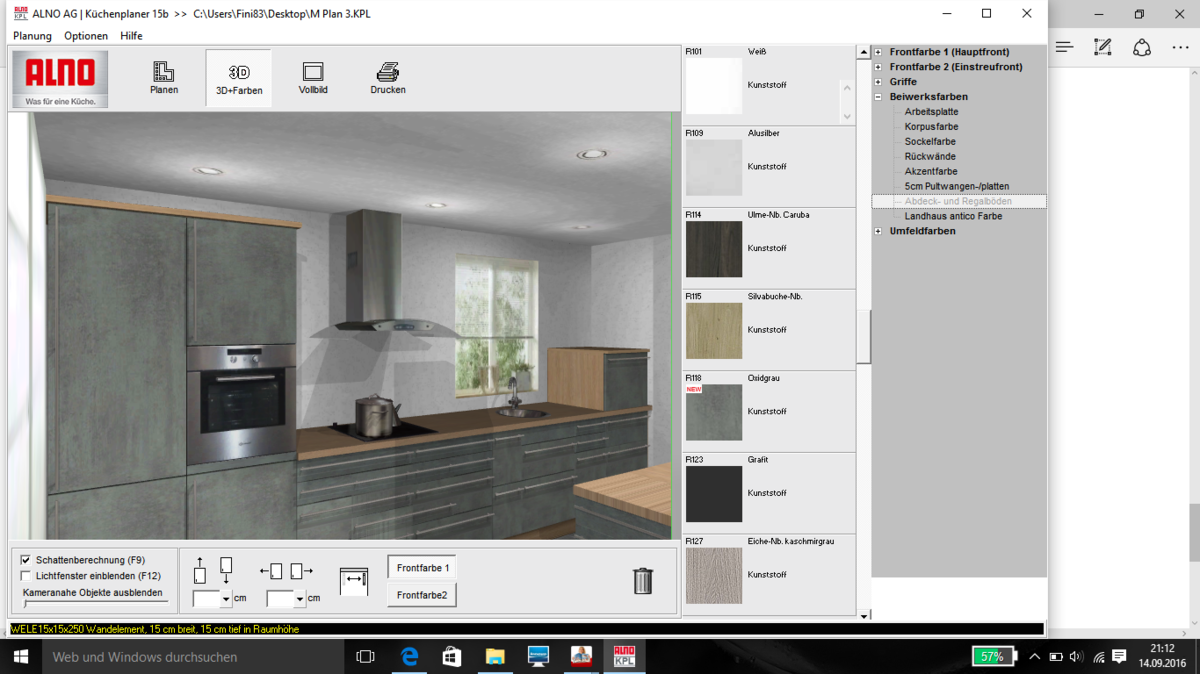Image resolution: width=1200 pixels, height=674 pixels.
Task: Click the trash can delete icon
Action: [643, 580]
